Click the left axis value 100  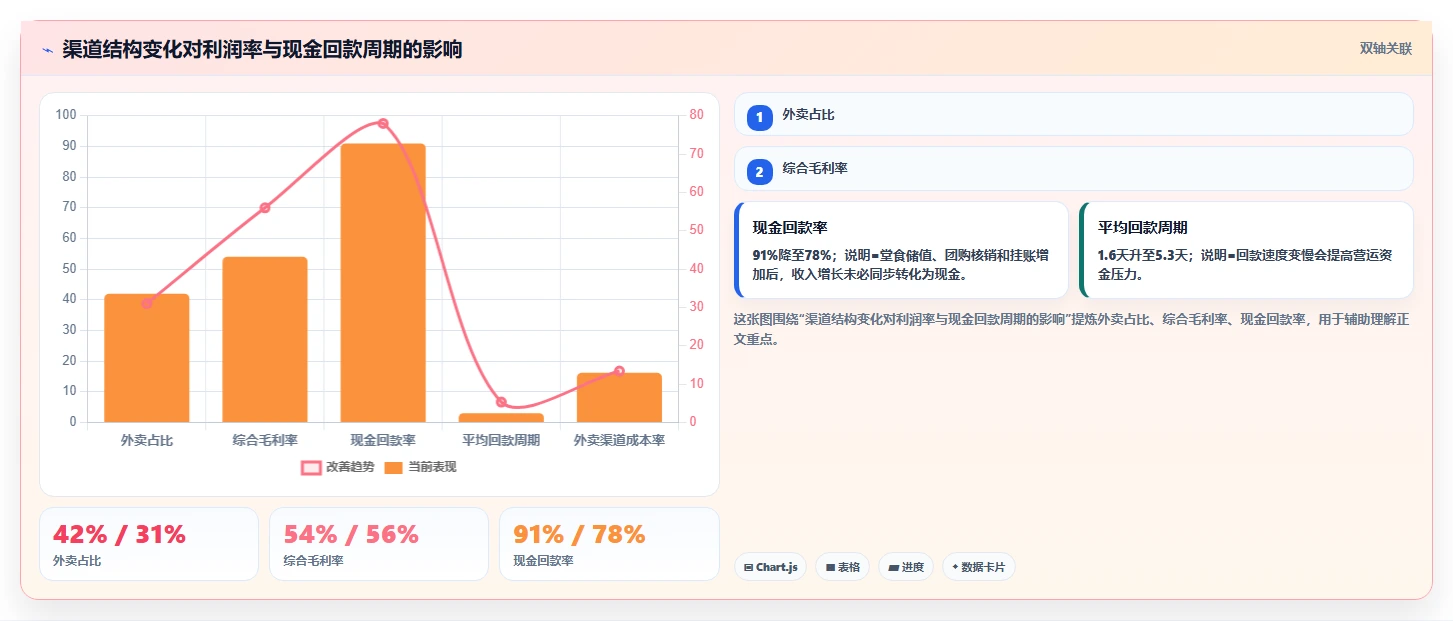[x=66, y=115]
